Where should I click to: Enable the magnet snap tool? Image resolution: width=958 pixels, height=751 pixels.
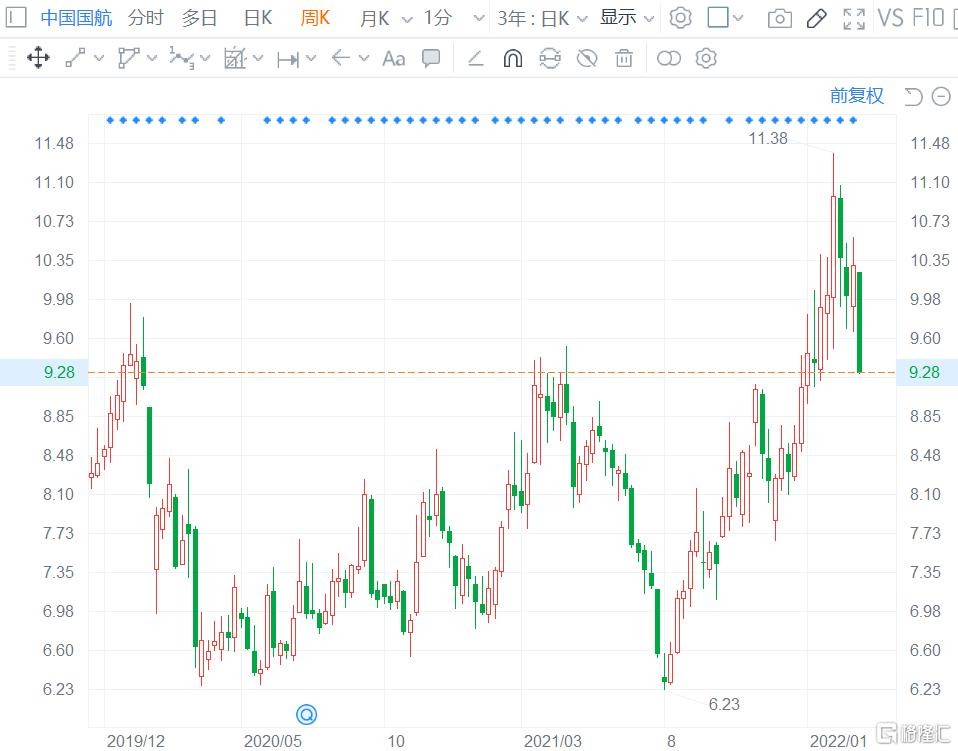(512, 58)
